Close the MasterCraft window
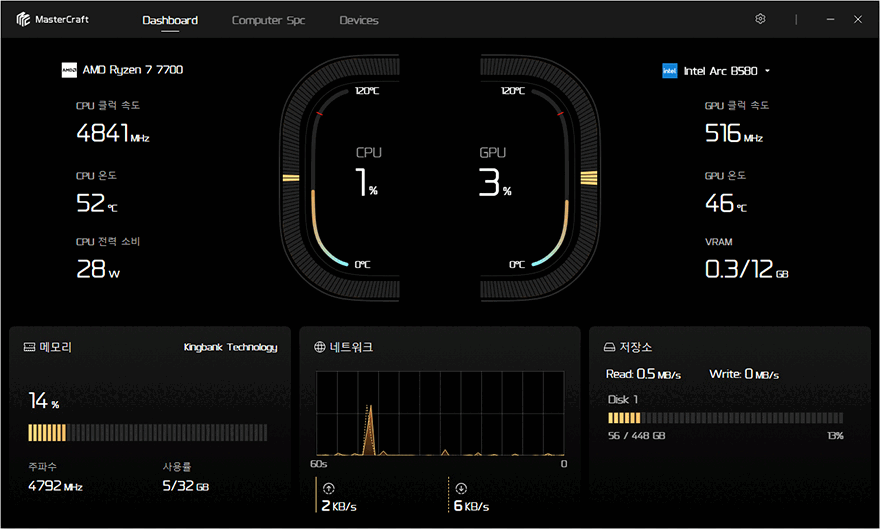The image size is (880, 529). (x=858, y=19)
